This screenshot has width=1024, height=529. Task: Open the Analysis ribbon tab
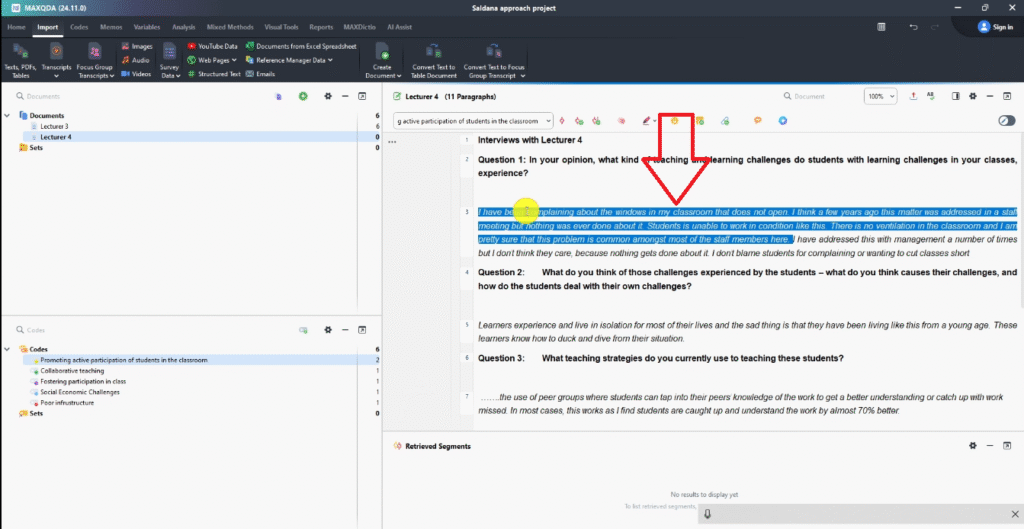183,27
